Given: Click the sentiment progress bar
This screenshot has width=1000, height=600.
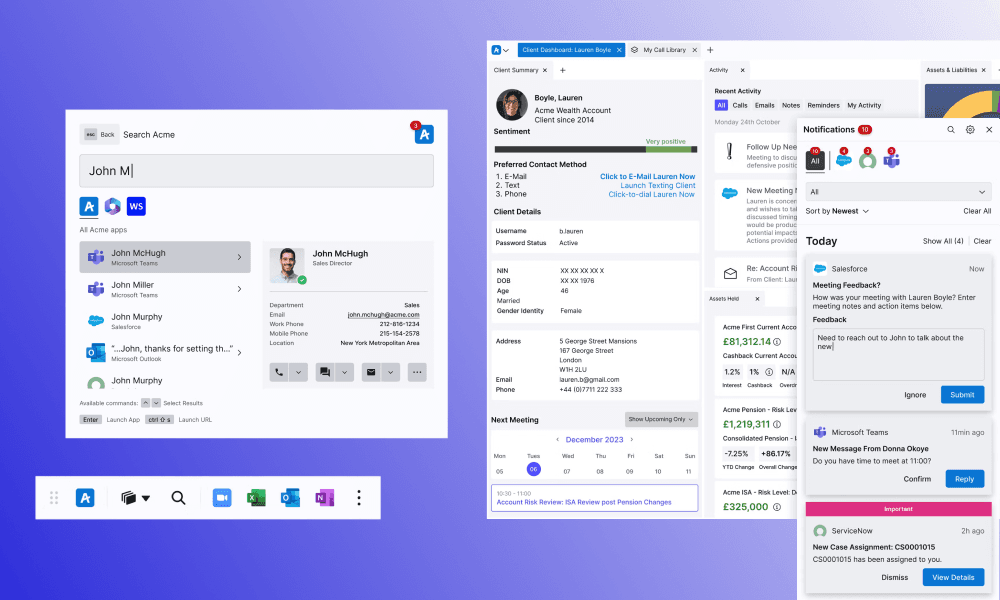Looking at the screenshot, I should coord(596,149).
